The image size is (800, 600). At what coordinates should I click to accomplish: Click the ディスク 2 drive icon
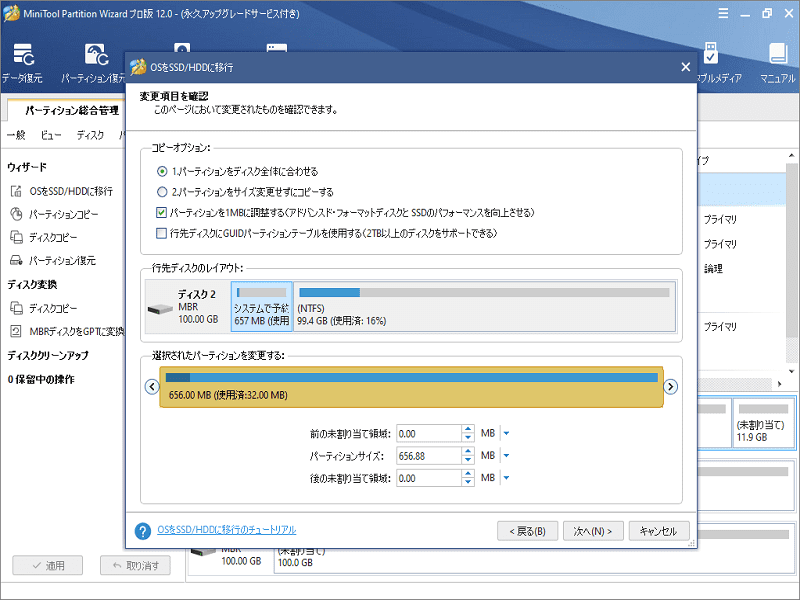160,308
